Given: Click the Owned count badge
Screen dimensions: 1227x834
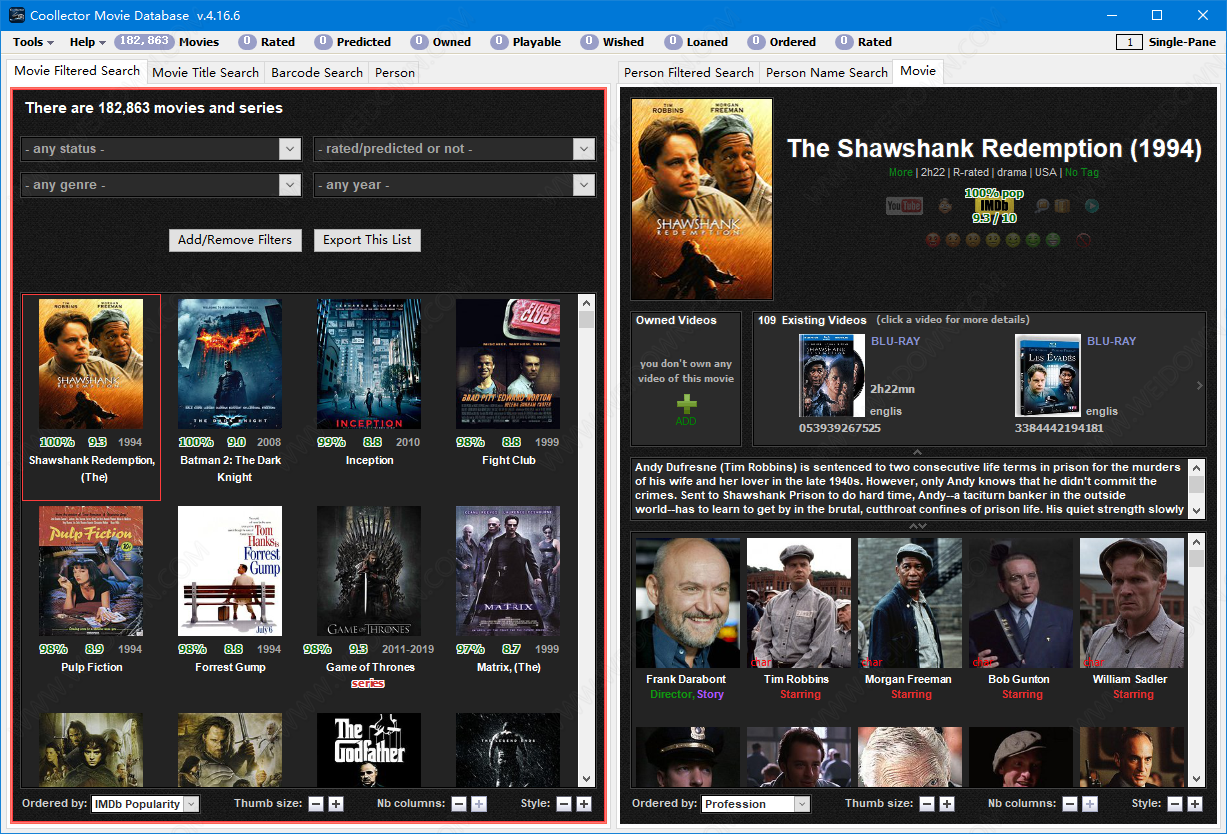Looking at the screenshot, I should click(x=419, y=42).
